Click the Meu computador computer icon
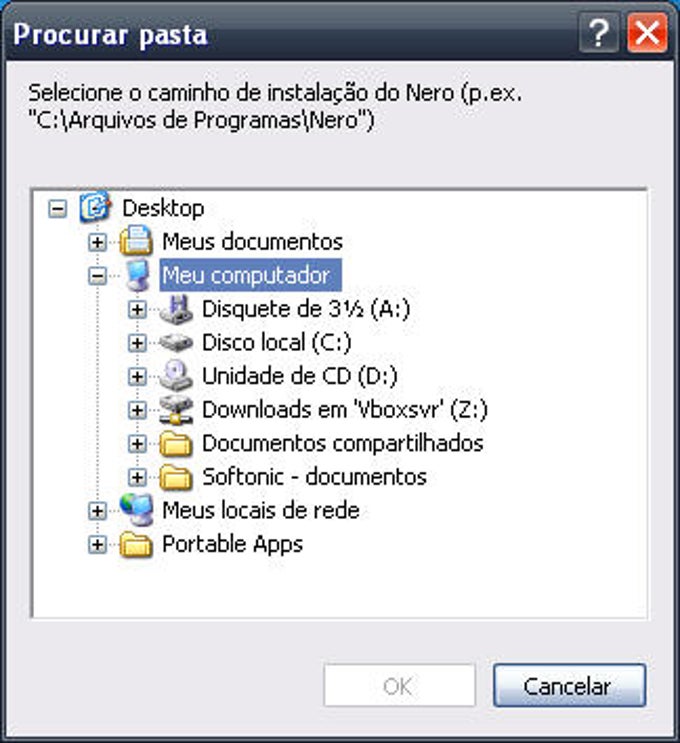The height and width of the screenshot is (743, 680). pos(137,275)
